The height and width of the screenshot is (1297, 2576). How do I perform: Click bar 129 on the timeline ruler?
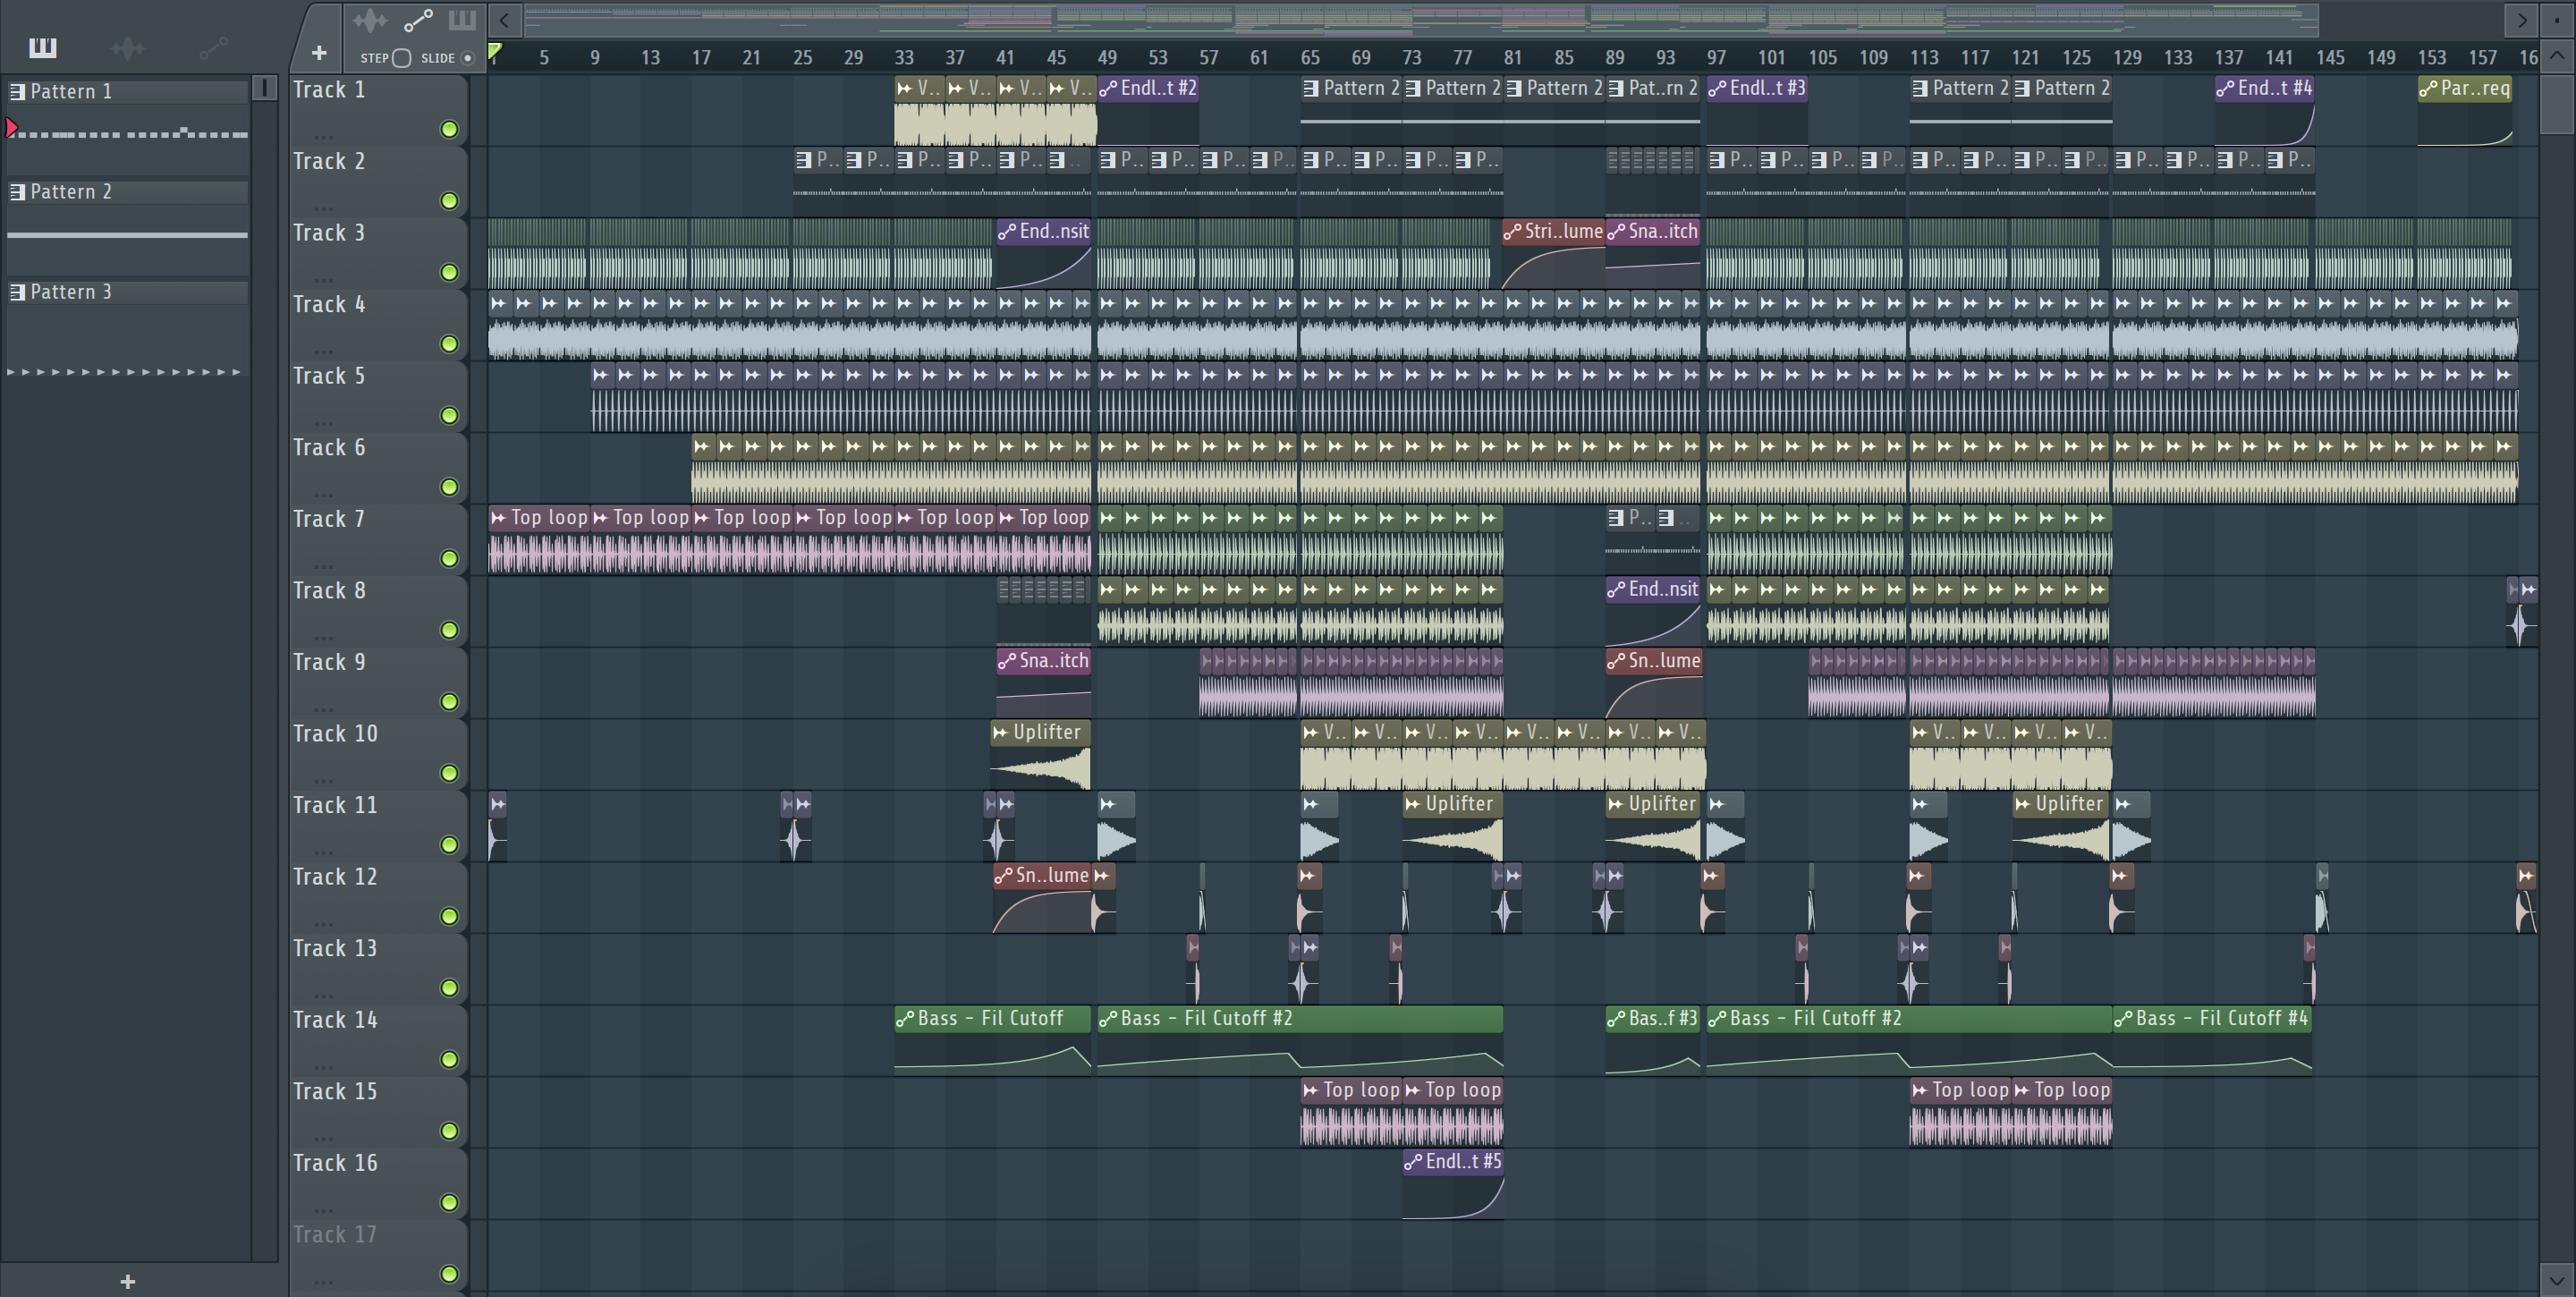[2127, 58]
